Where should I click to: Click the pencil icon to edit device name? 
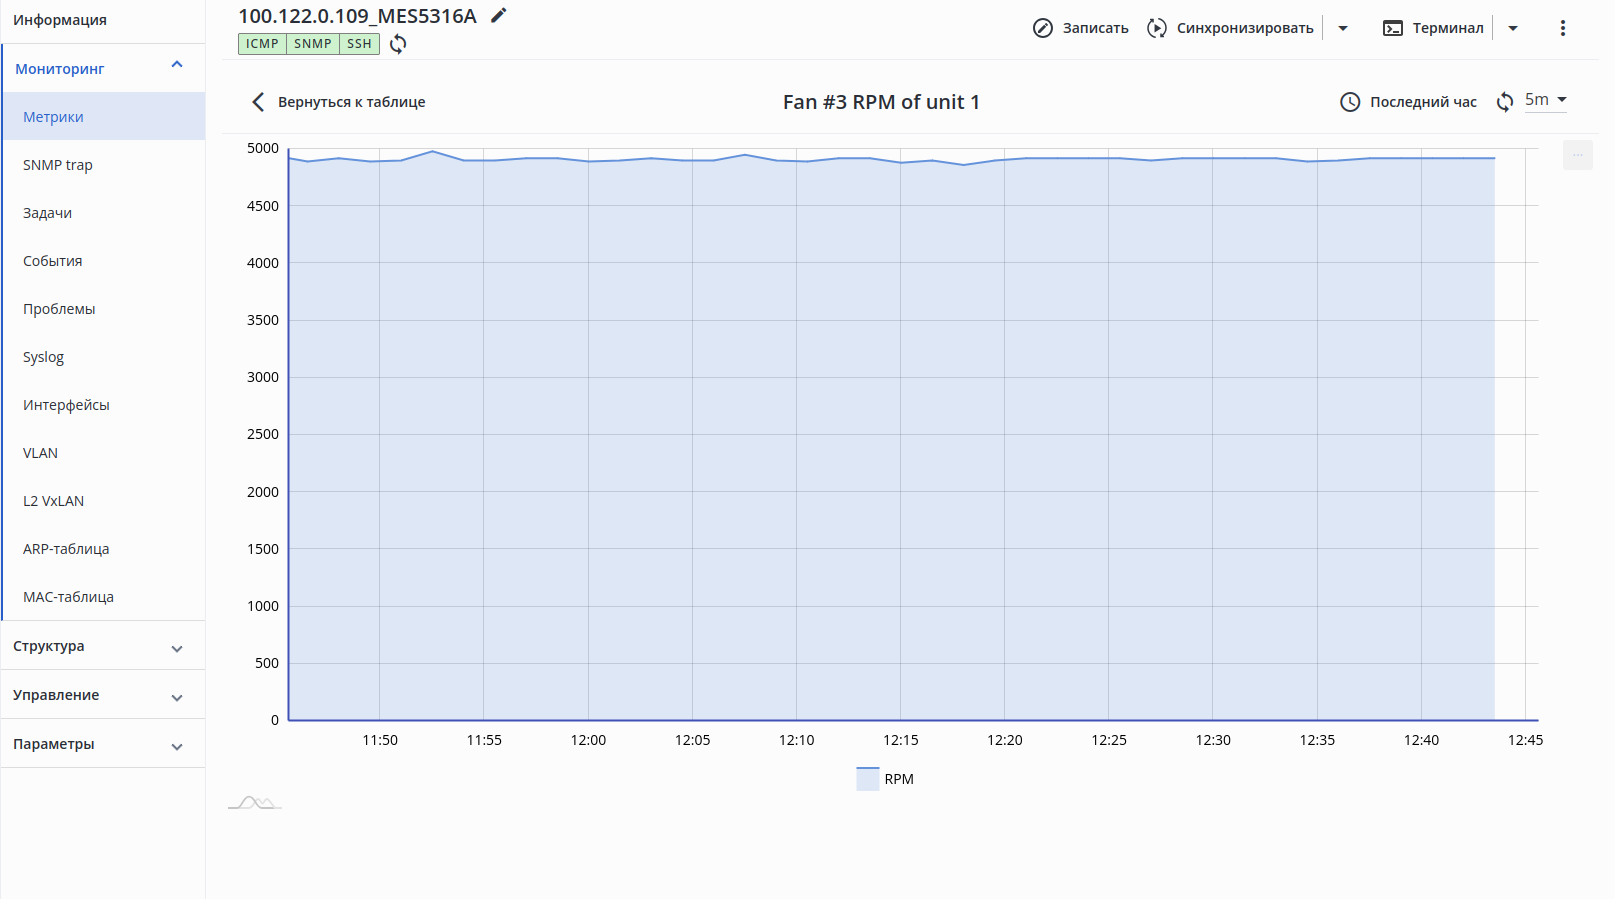499,15
